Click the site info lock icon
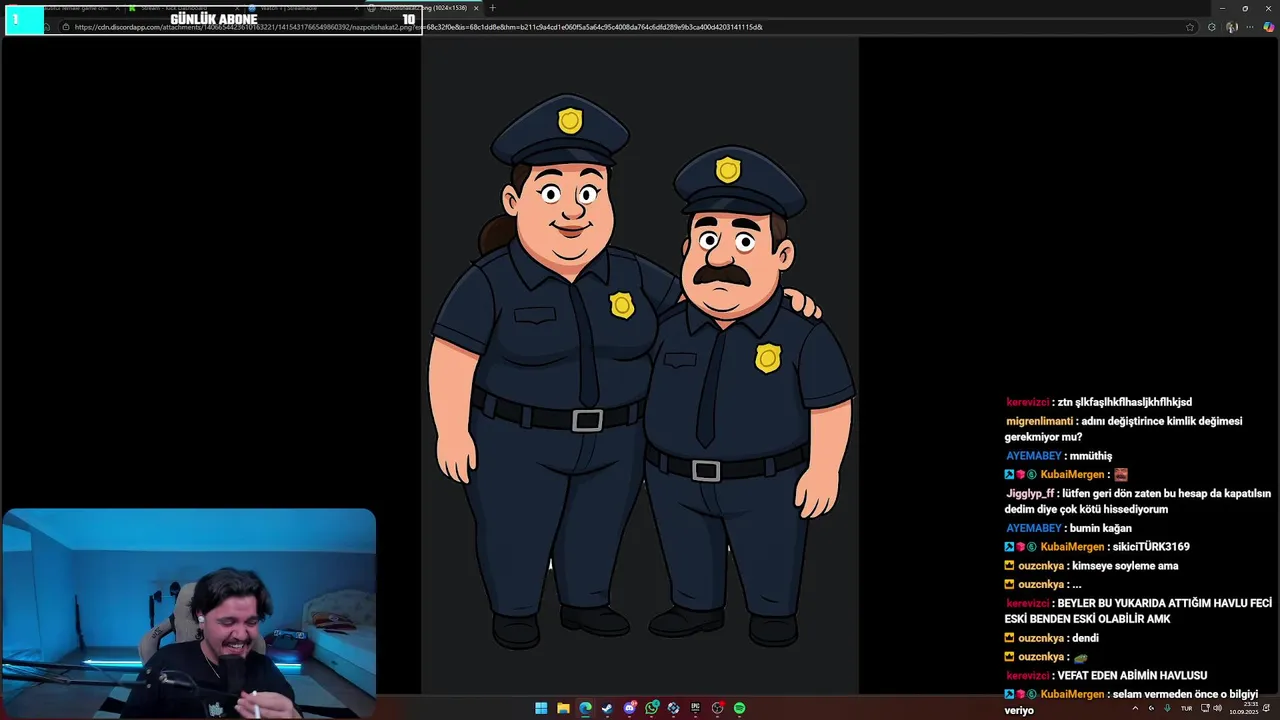The width and height of the screenshot is (1280, 720). [x=66, y=27]
